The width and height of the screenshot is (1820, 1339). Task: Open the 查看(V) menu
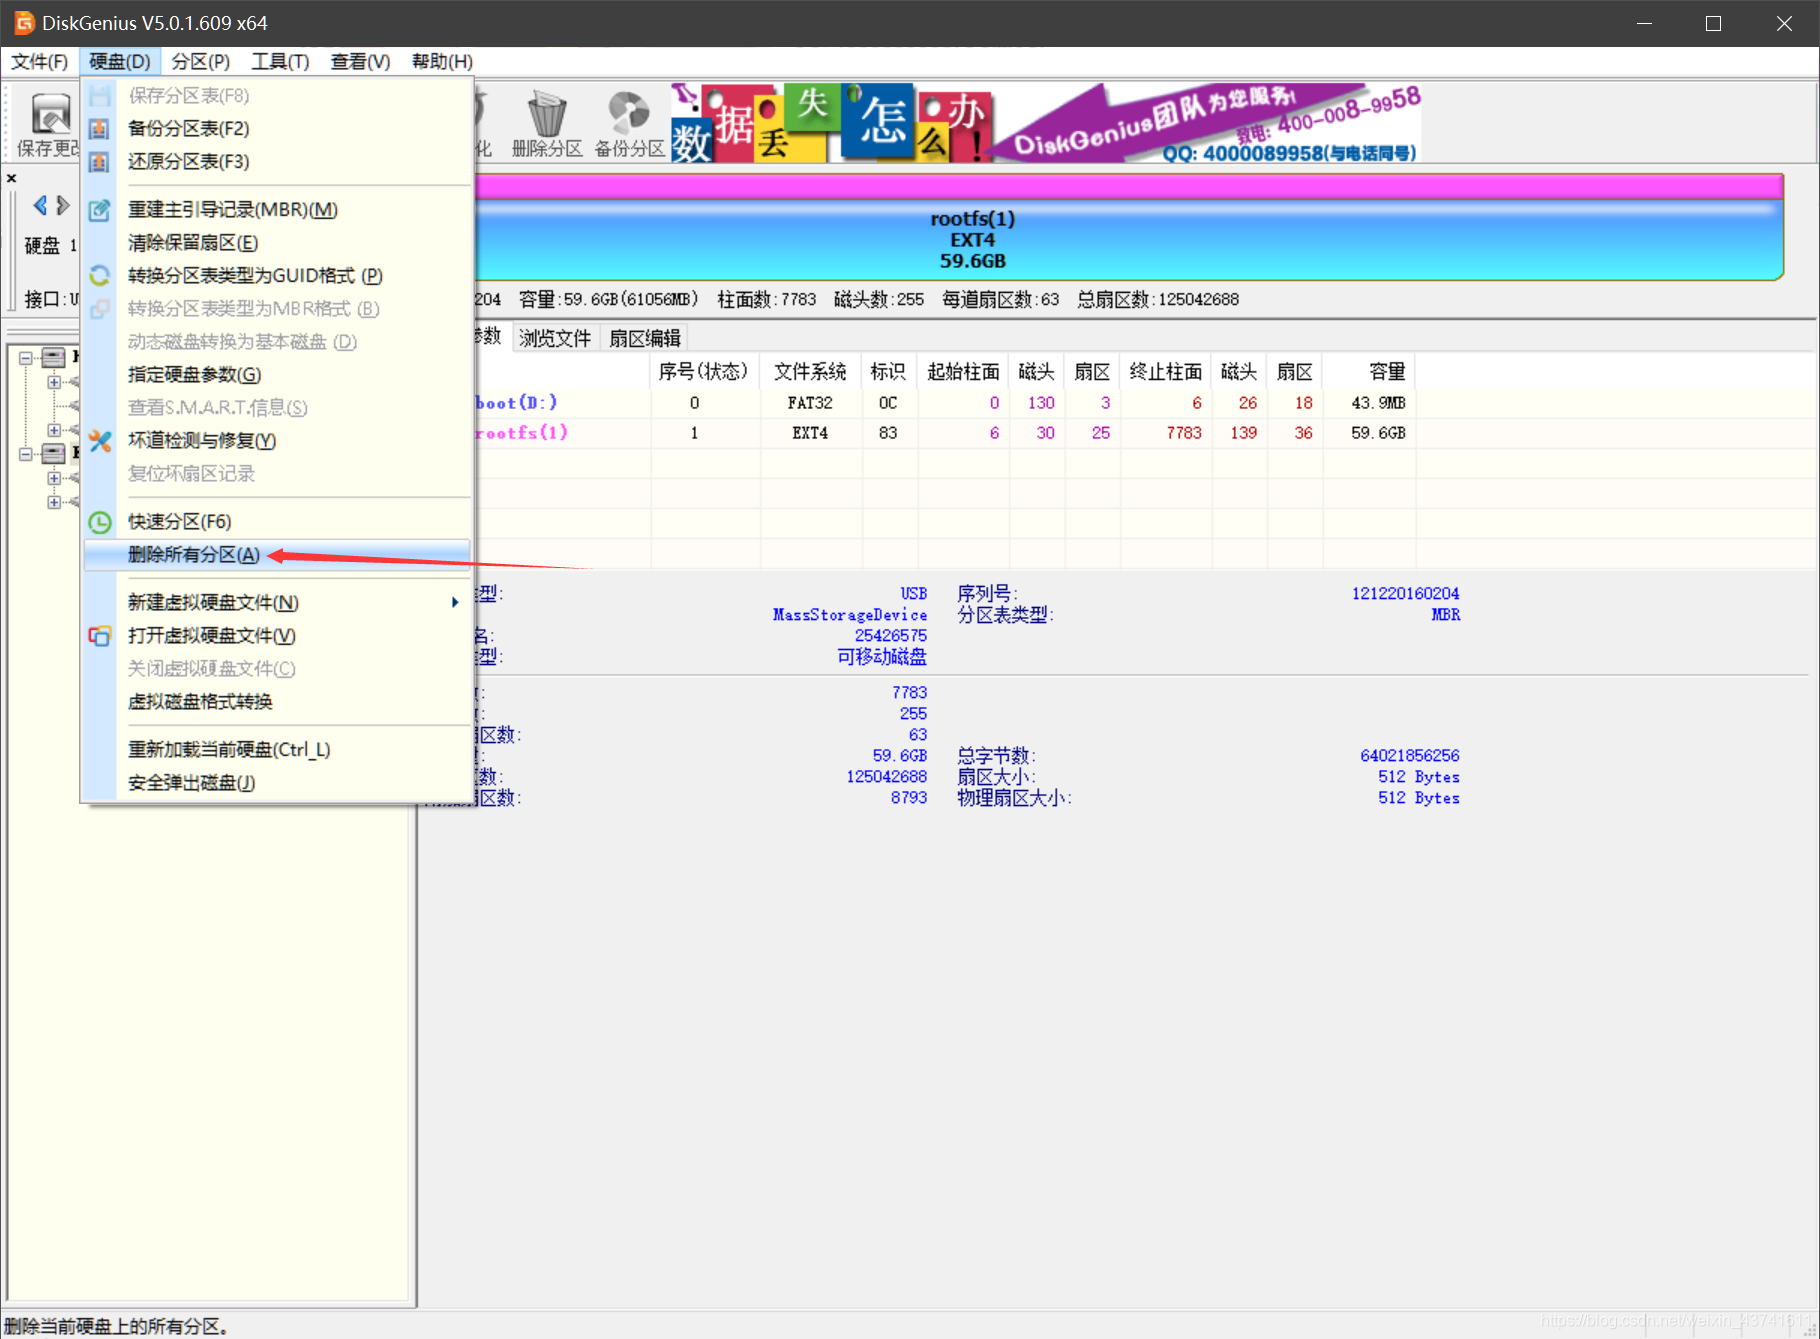click(360, 62)
